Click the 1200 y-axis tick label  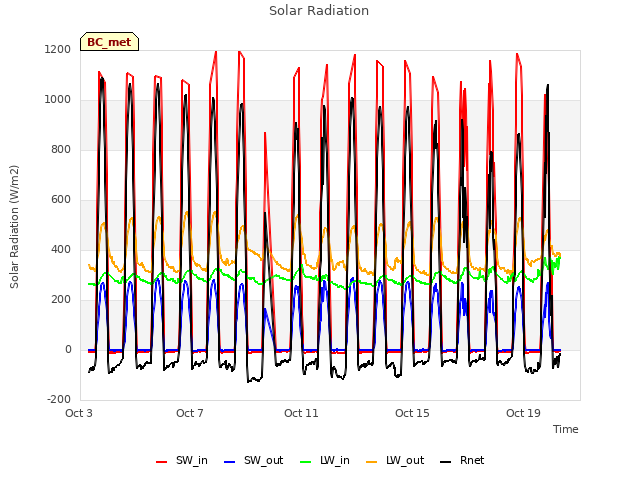pyautogui.click(x=58, y=49)
